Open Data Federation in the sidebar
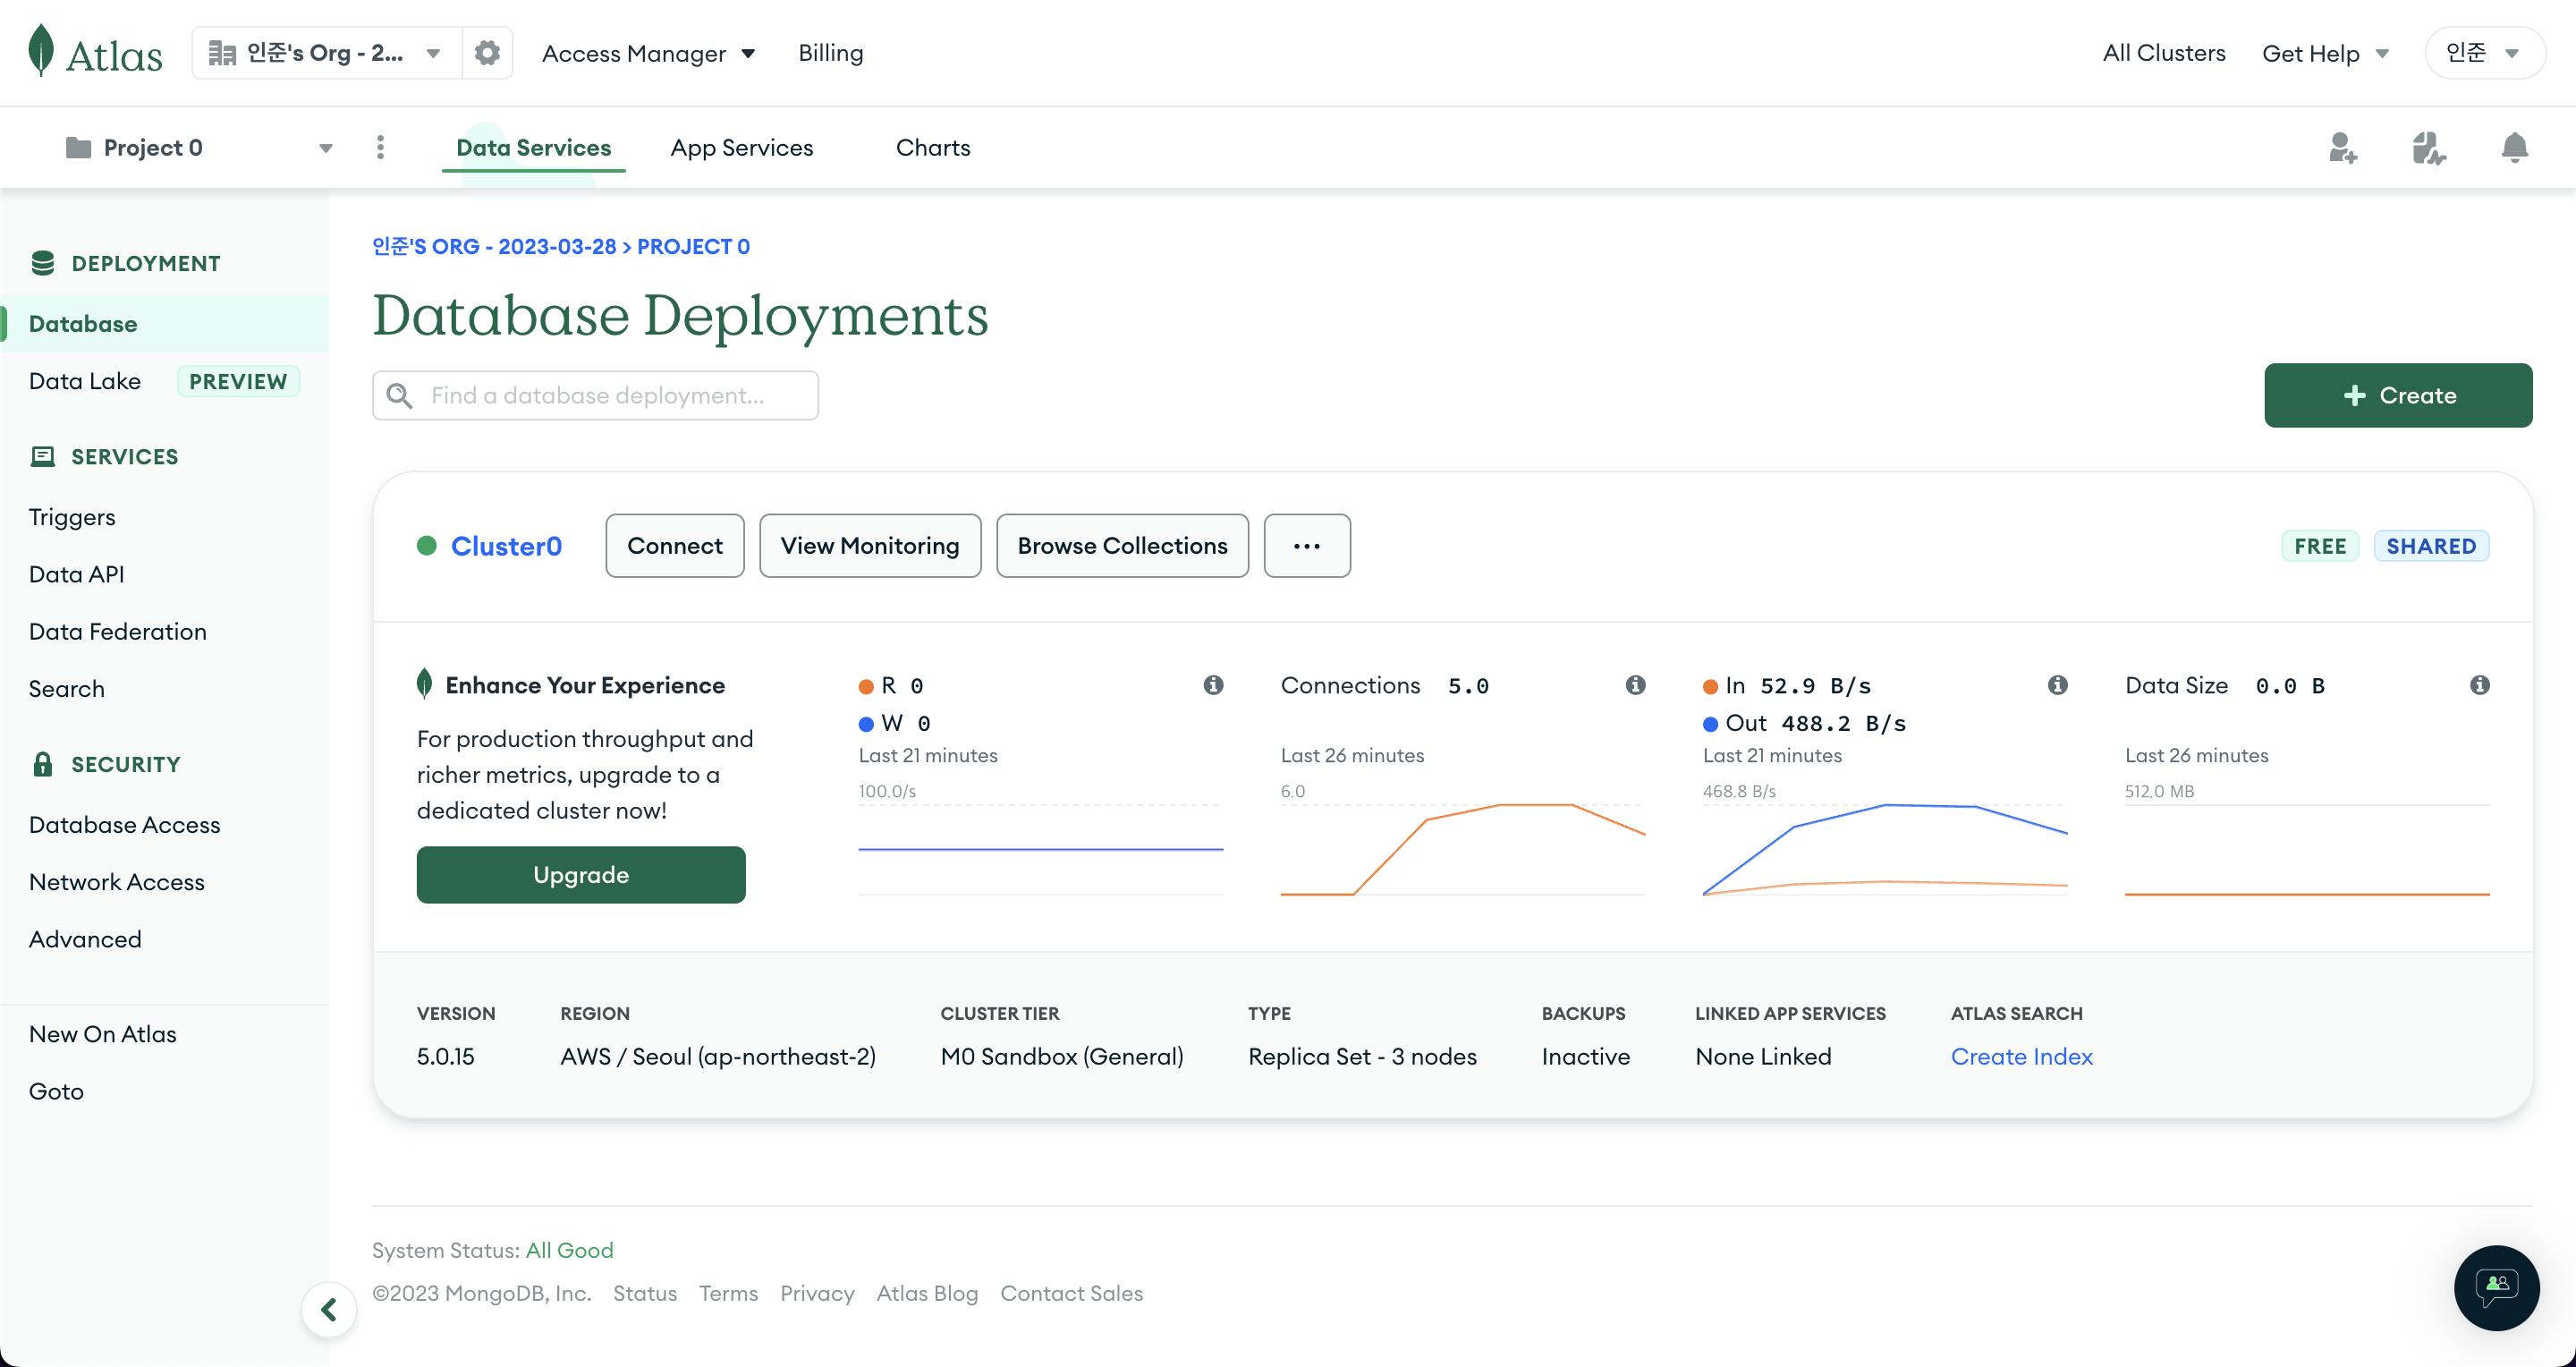The height and width of the screenshot is (1367, 2576). click(118, 631)
